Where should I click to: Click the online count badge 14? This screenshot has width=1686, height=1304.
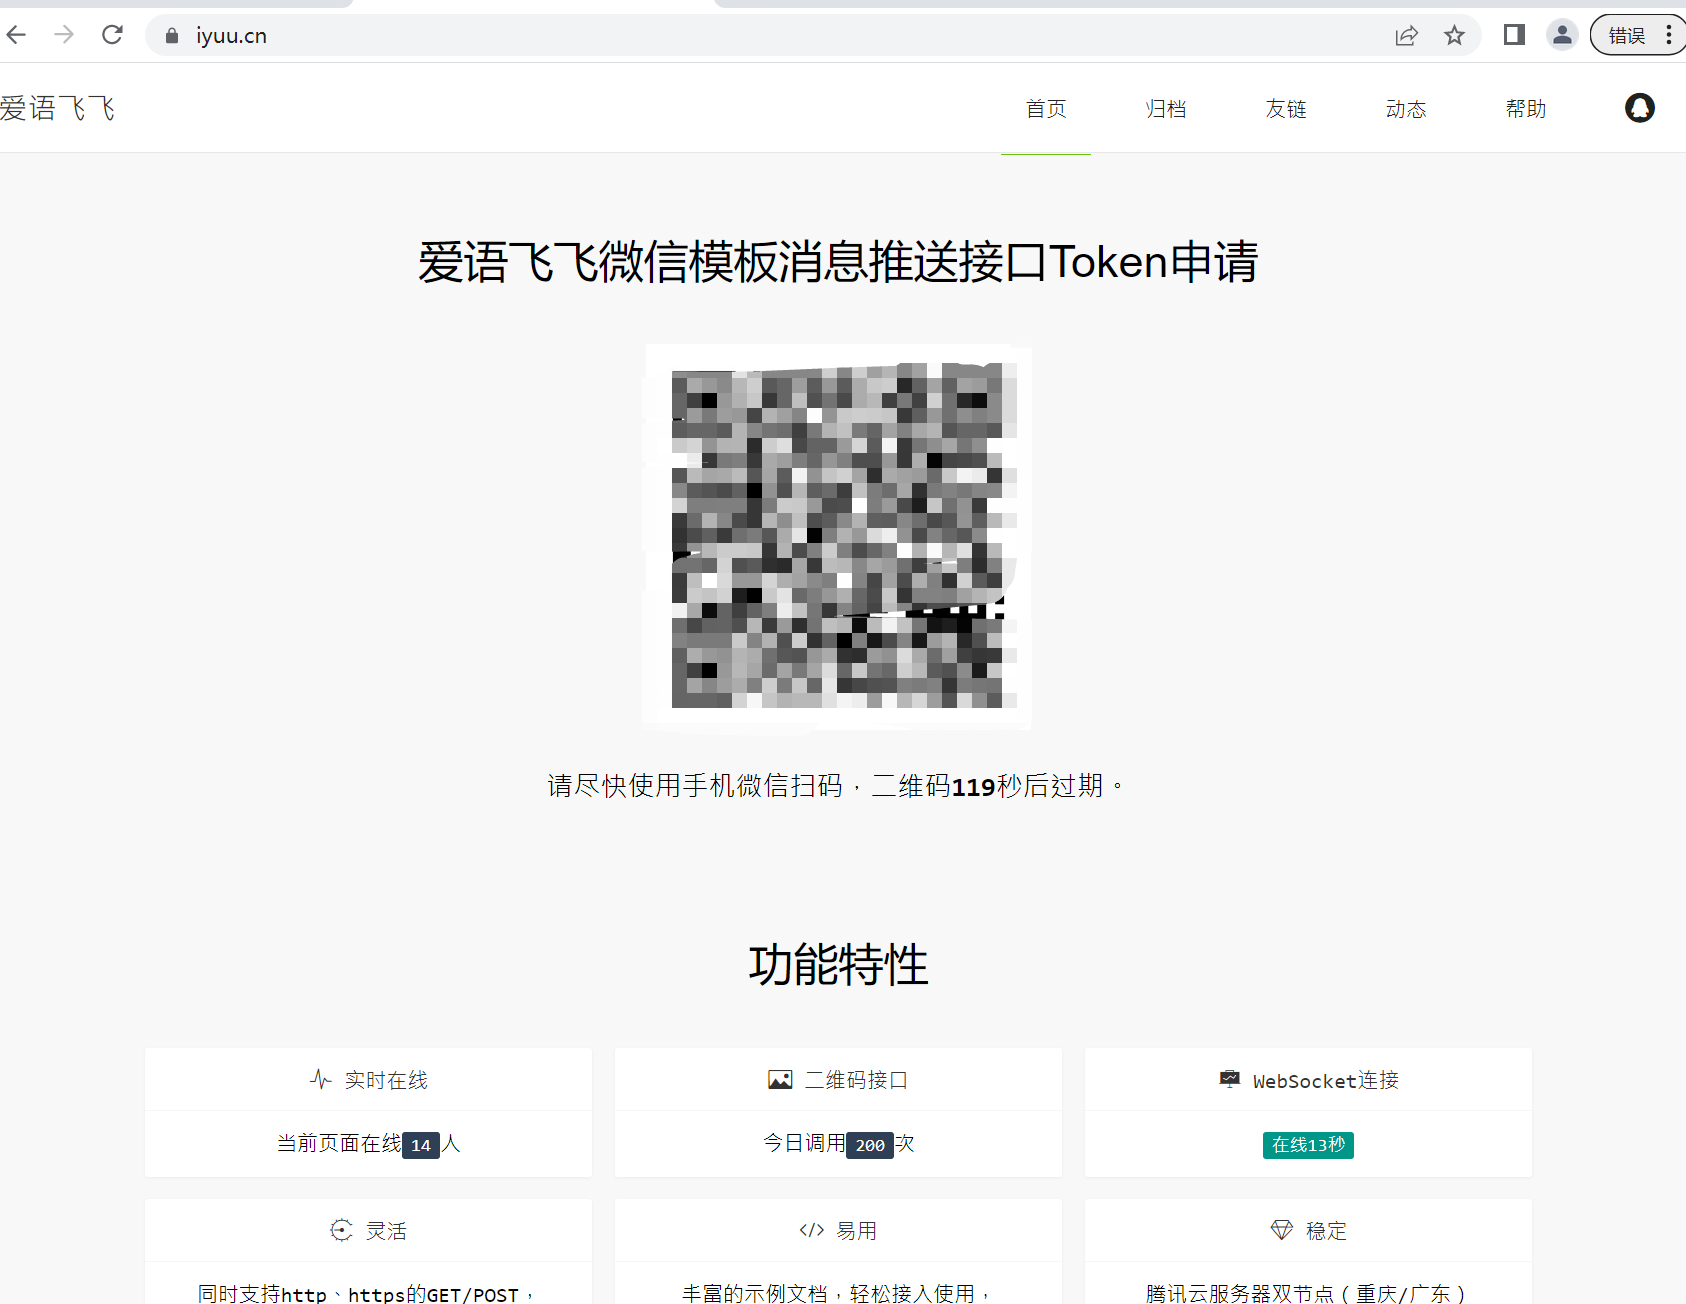click(421, 1145)
